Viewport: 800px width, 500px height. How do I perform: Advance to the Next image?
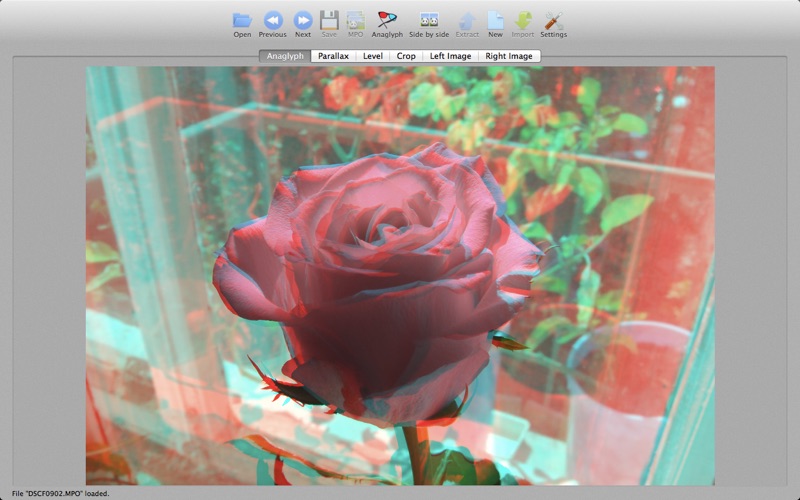click(302, 20)
